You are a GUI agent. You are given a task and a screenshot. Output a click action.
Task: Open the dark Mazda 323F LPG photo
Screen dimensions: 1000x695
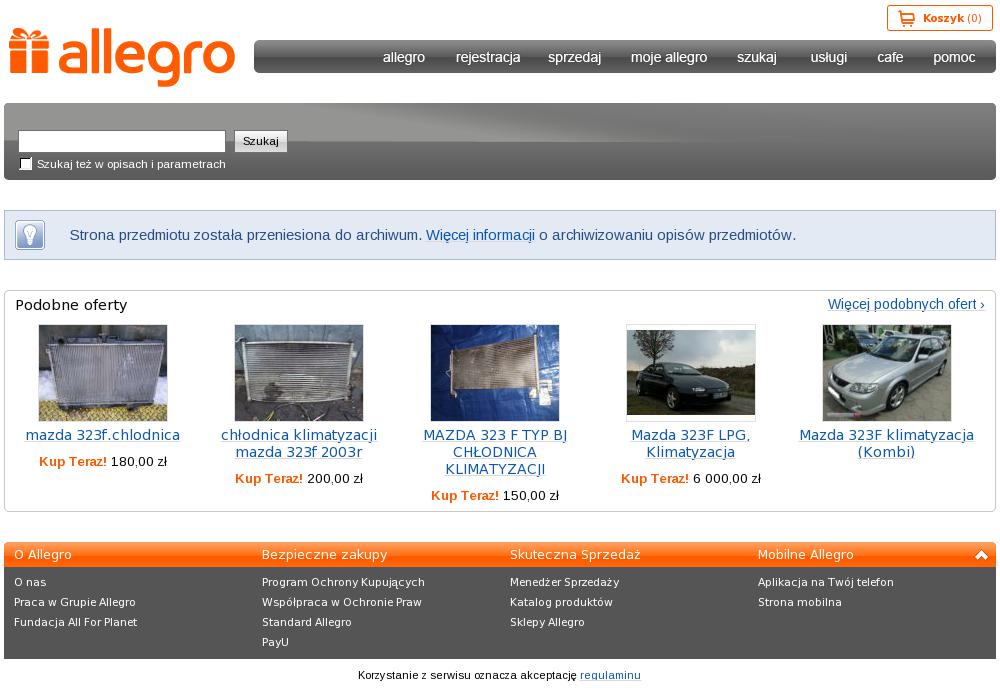click(x=691, y=373)
